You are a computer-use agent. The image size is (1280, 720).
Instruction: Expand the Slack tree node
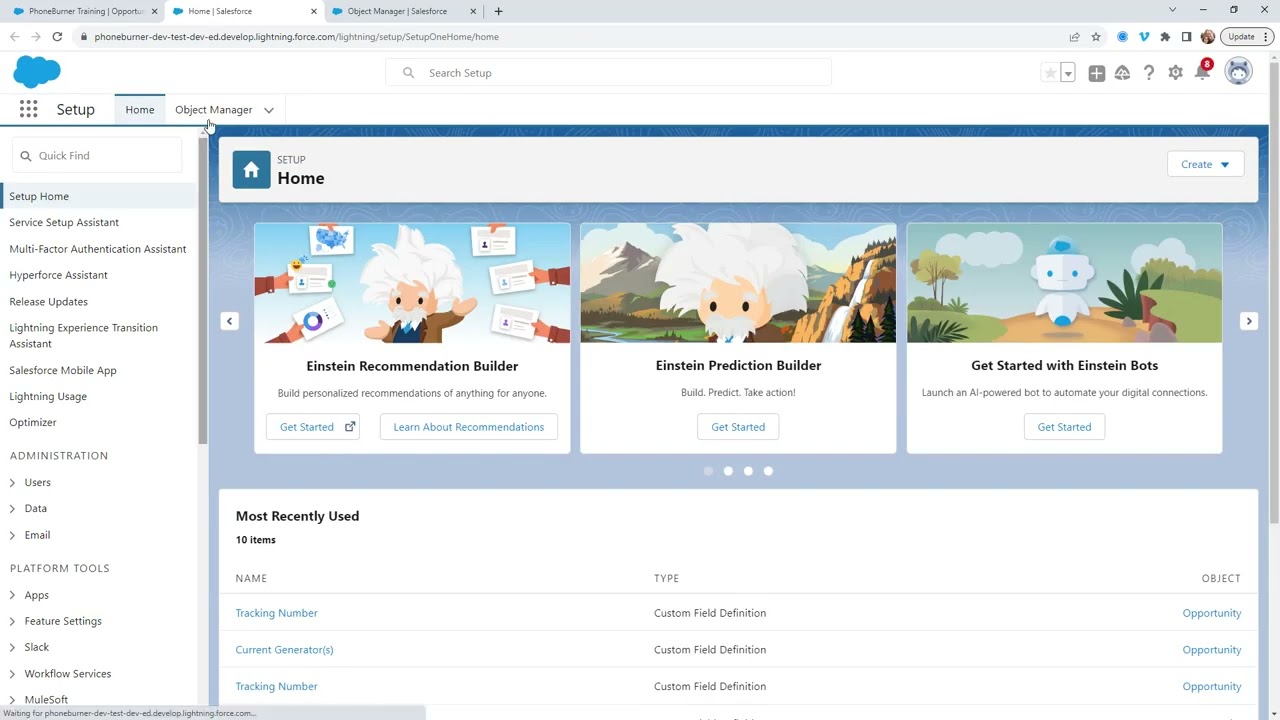coord(12,648)
